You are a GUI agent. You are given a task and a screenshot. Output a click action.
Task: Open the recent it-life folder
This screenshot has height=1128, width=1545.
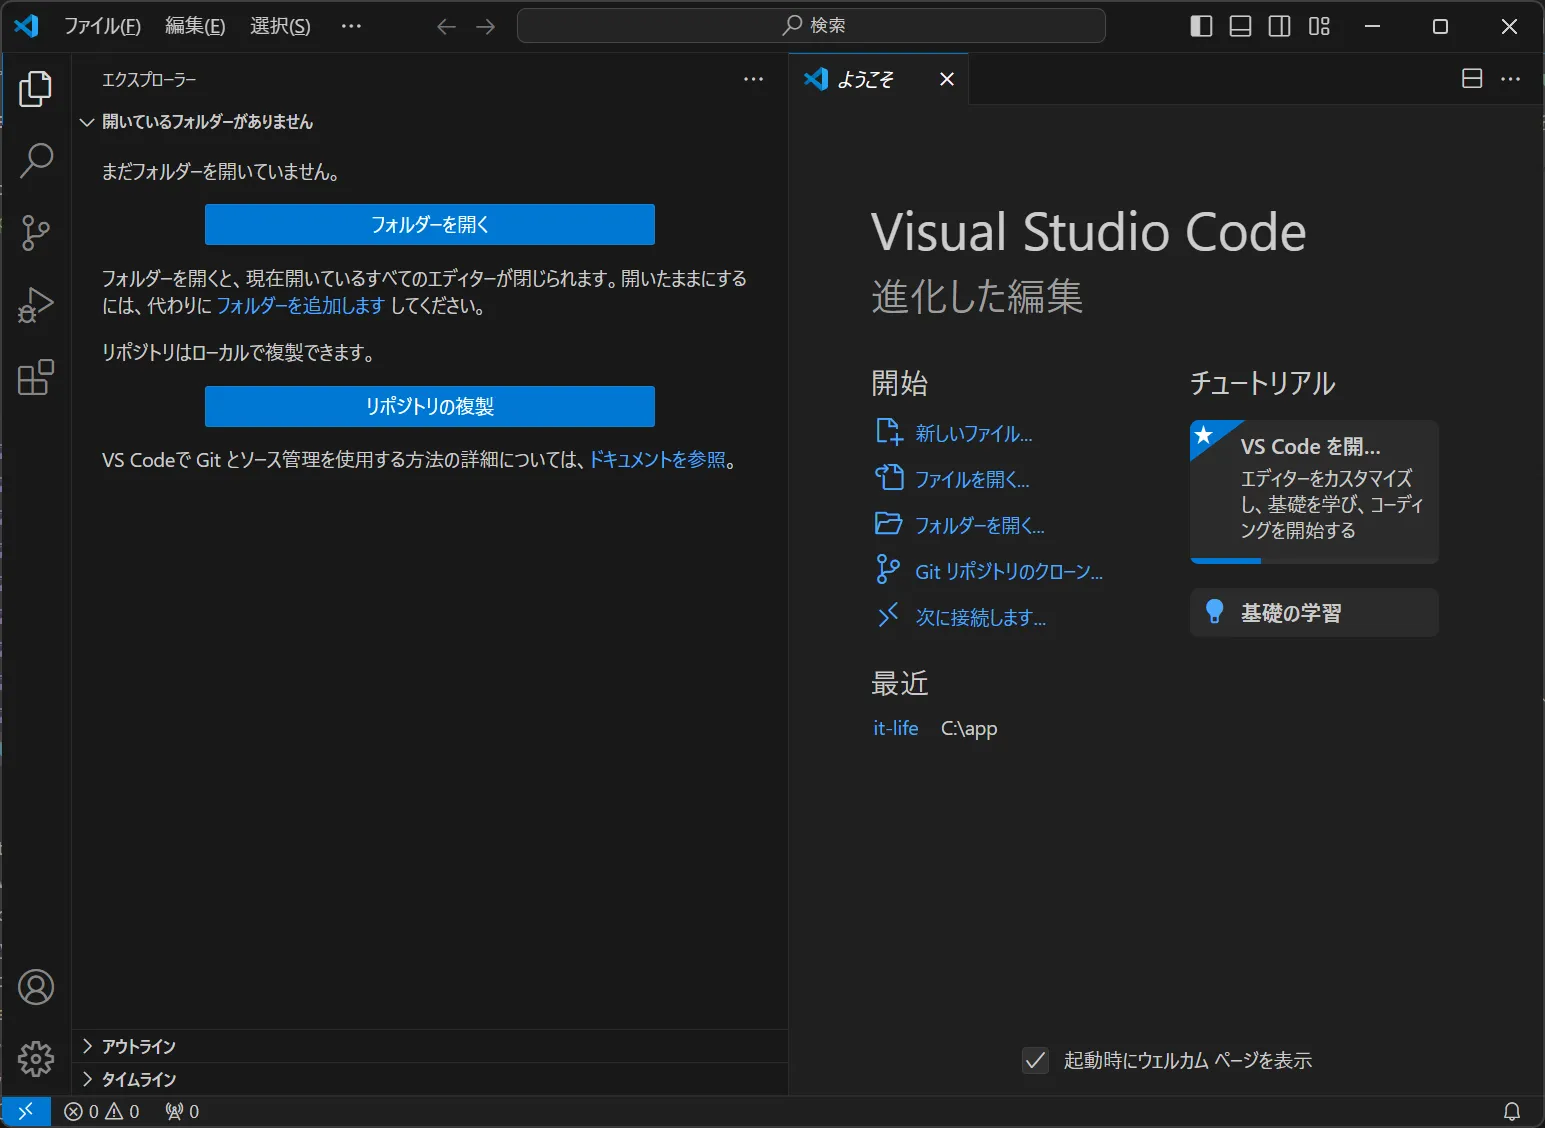click(896, 728)
